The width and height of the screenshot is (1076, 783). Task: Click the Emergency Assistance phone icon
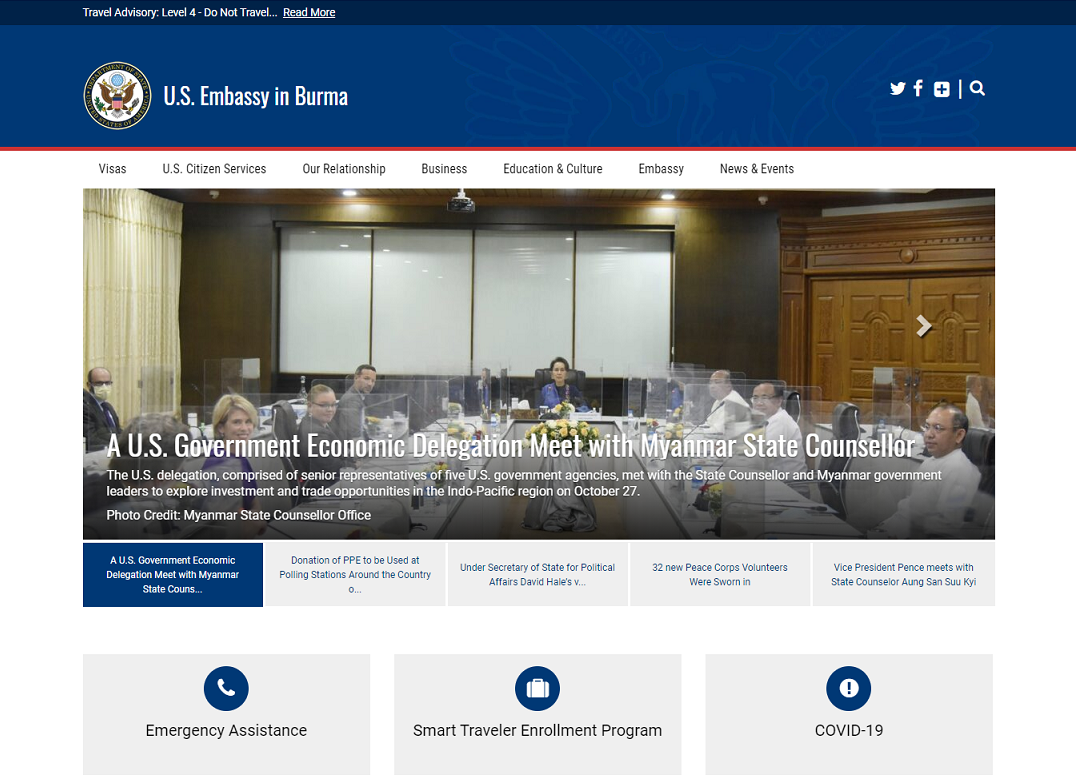[226, 688]
